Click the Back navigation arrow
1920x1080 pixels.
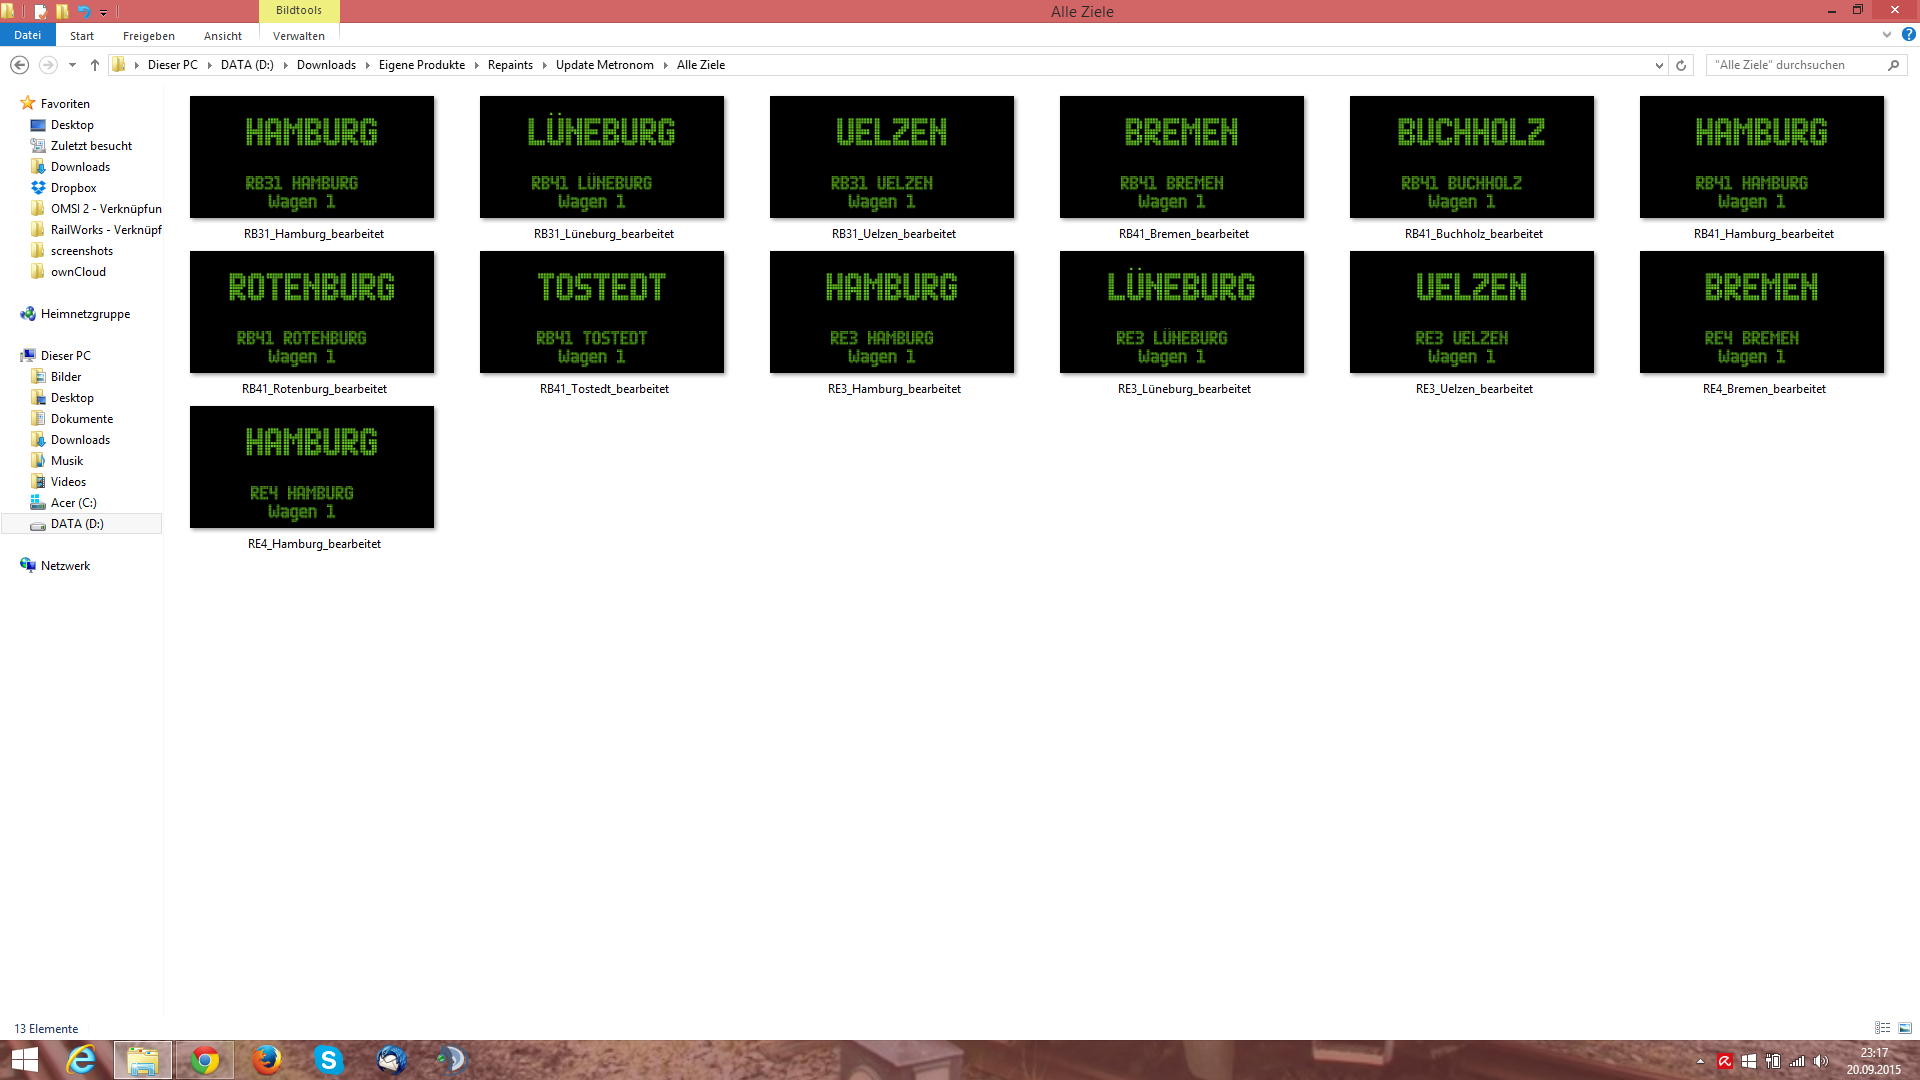point(19,65)
